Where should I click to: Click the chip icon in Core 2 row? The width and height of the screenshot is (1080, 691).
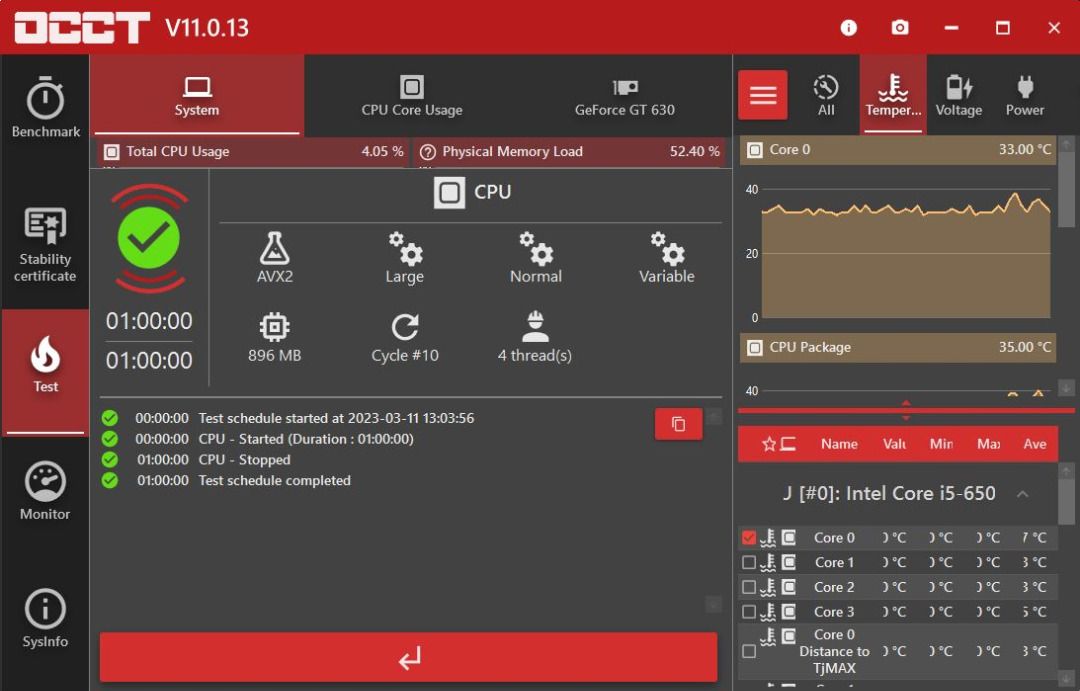point(789,587)
